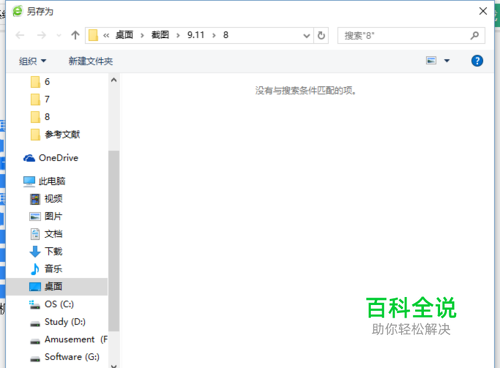Open Software (G:) drive
Screen dimensions: 500x368
point(72,357)
